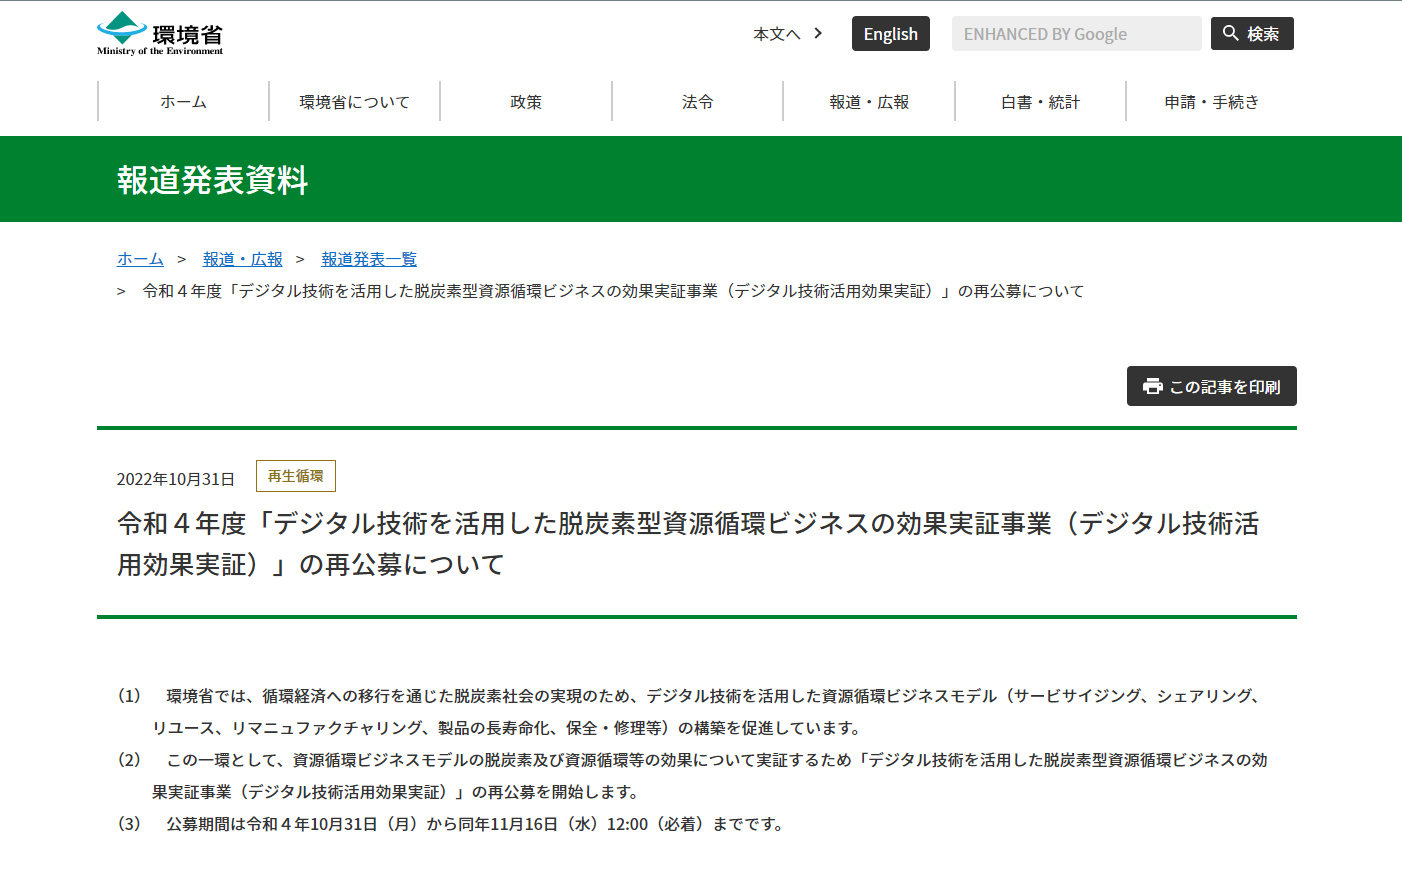Open the 白書・統計 navigation item
1402x893 pixels.
pyautogui.click(x=1040, y=102)
